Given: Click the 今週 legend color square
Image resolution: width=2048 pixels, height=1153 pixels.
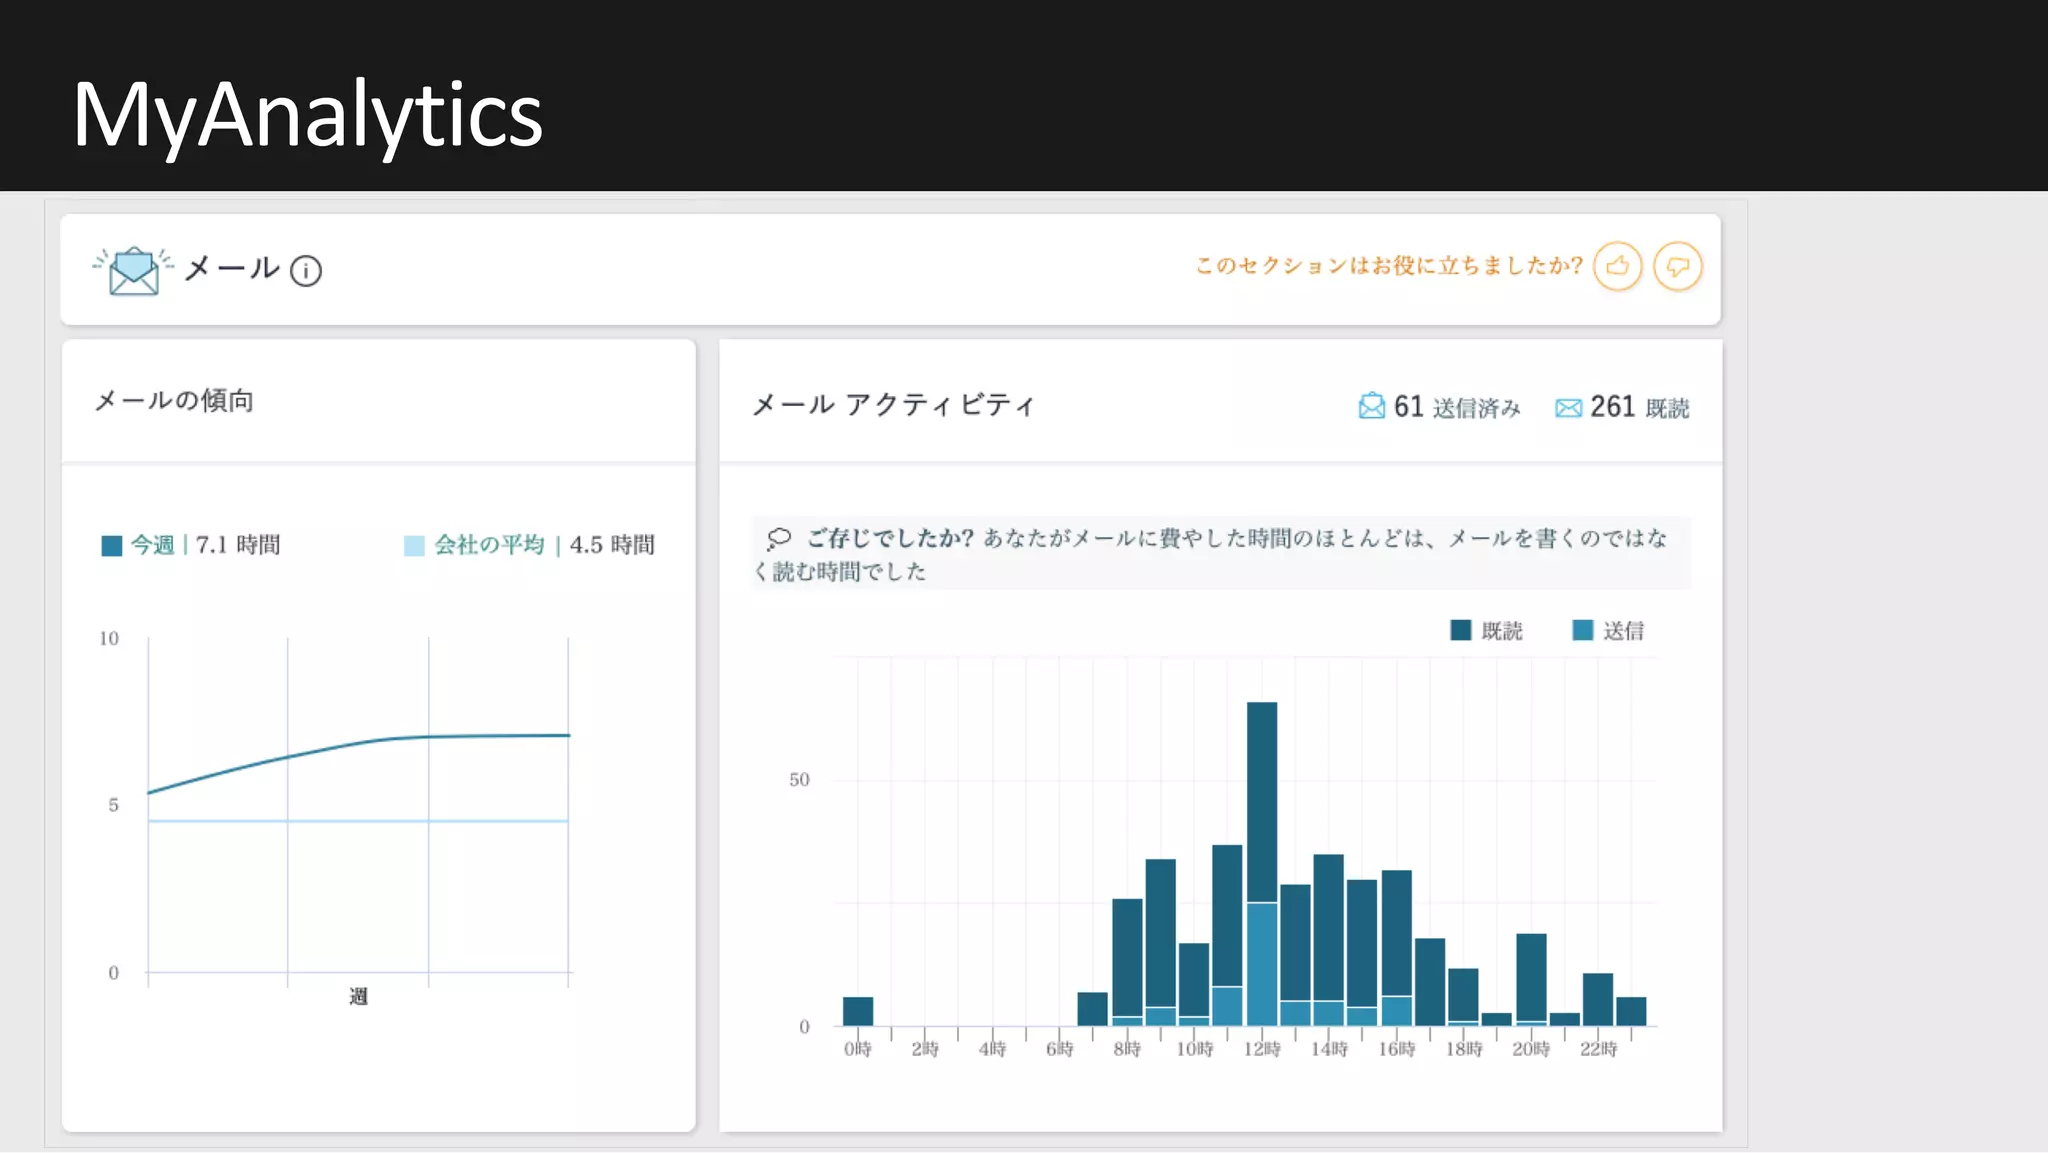Looking at the screenshot, I should tap(112, 545).
